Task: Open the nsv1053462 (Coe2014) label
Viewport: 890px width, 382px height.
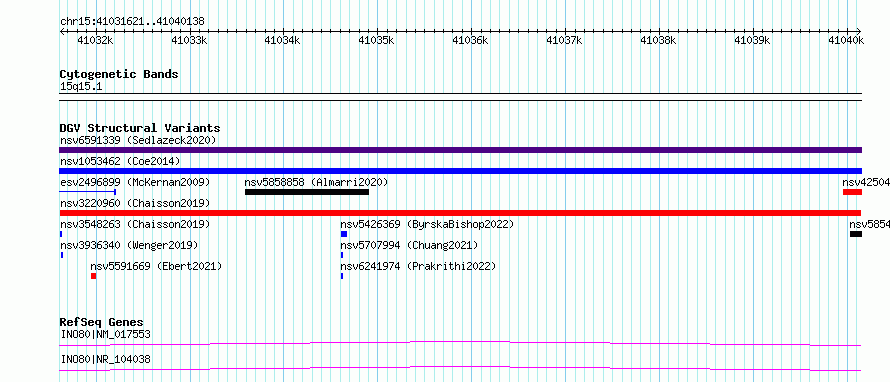Action: 120,161
